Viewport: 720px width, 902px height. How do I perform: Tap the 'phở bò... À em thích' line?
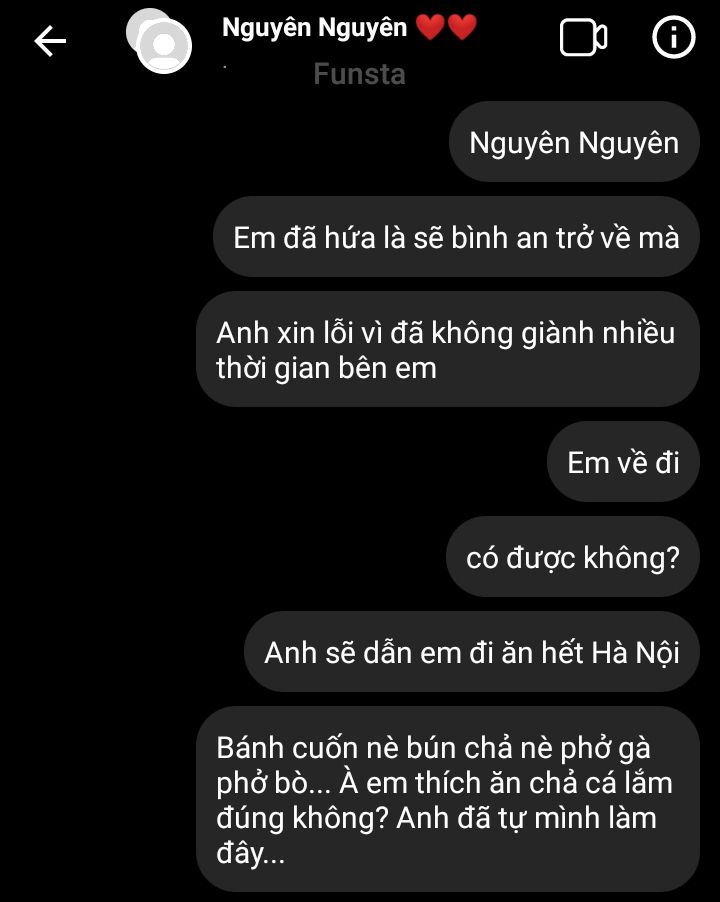[x=445, y=783]
